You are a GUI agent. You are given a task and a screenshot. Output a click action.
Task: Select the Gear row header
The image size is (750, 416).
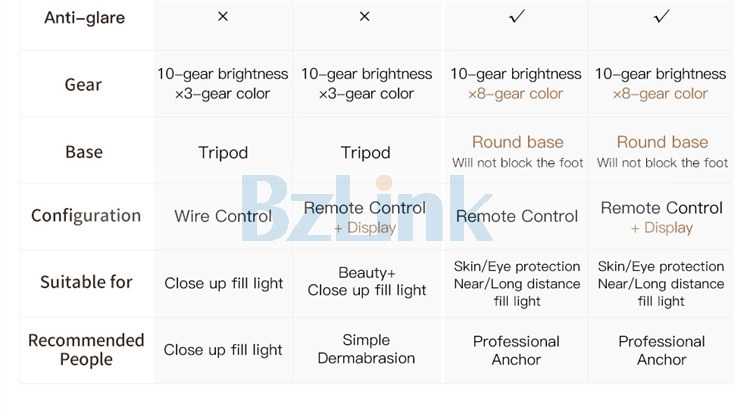83,85
